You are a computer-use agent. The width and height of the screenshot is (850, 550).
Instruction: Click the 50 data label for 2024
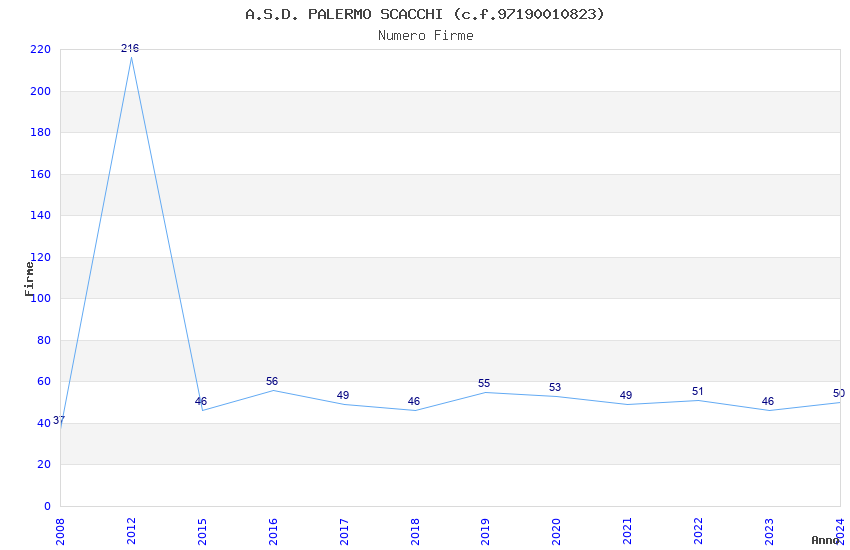pyautogui.click(x=839, y=393)
